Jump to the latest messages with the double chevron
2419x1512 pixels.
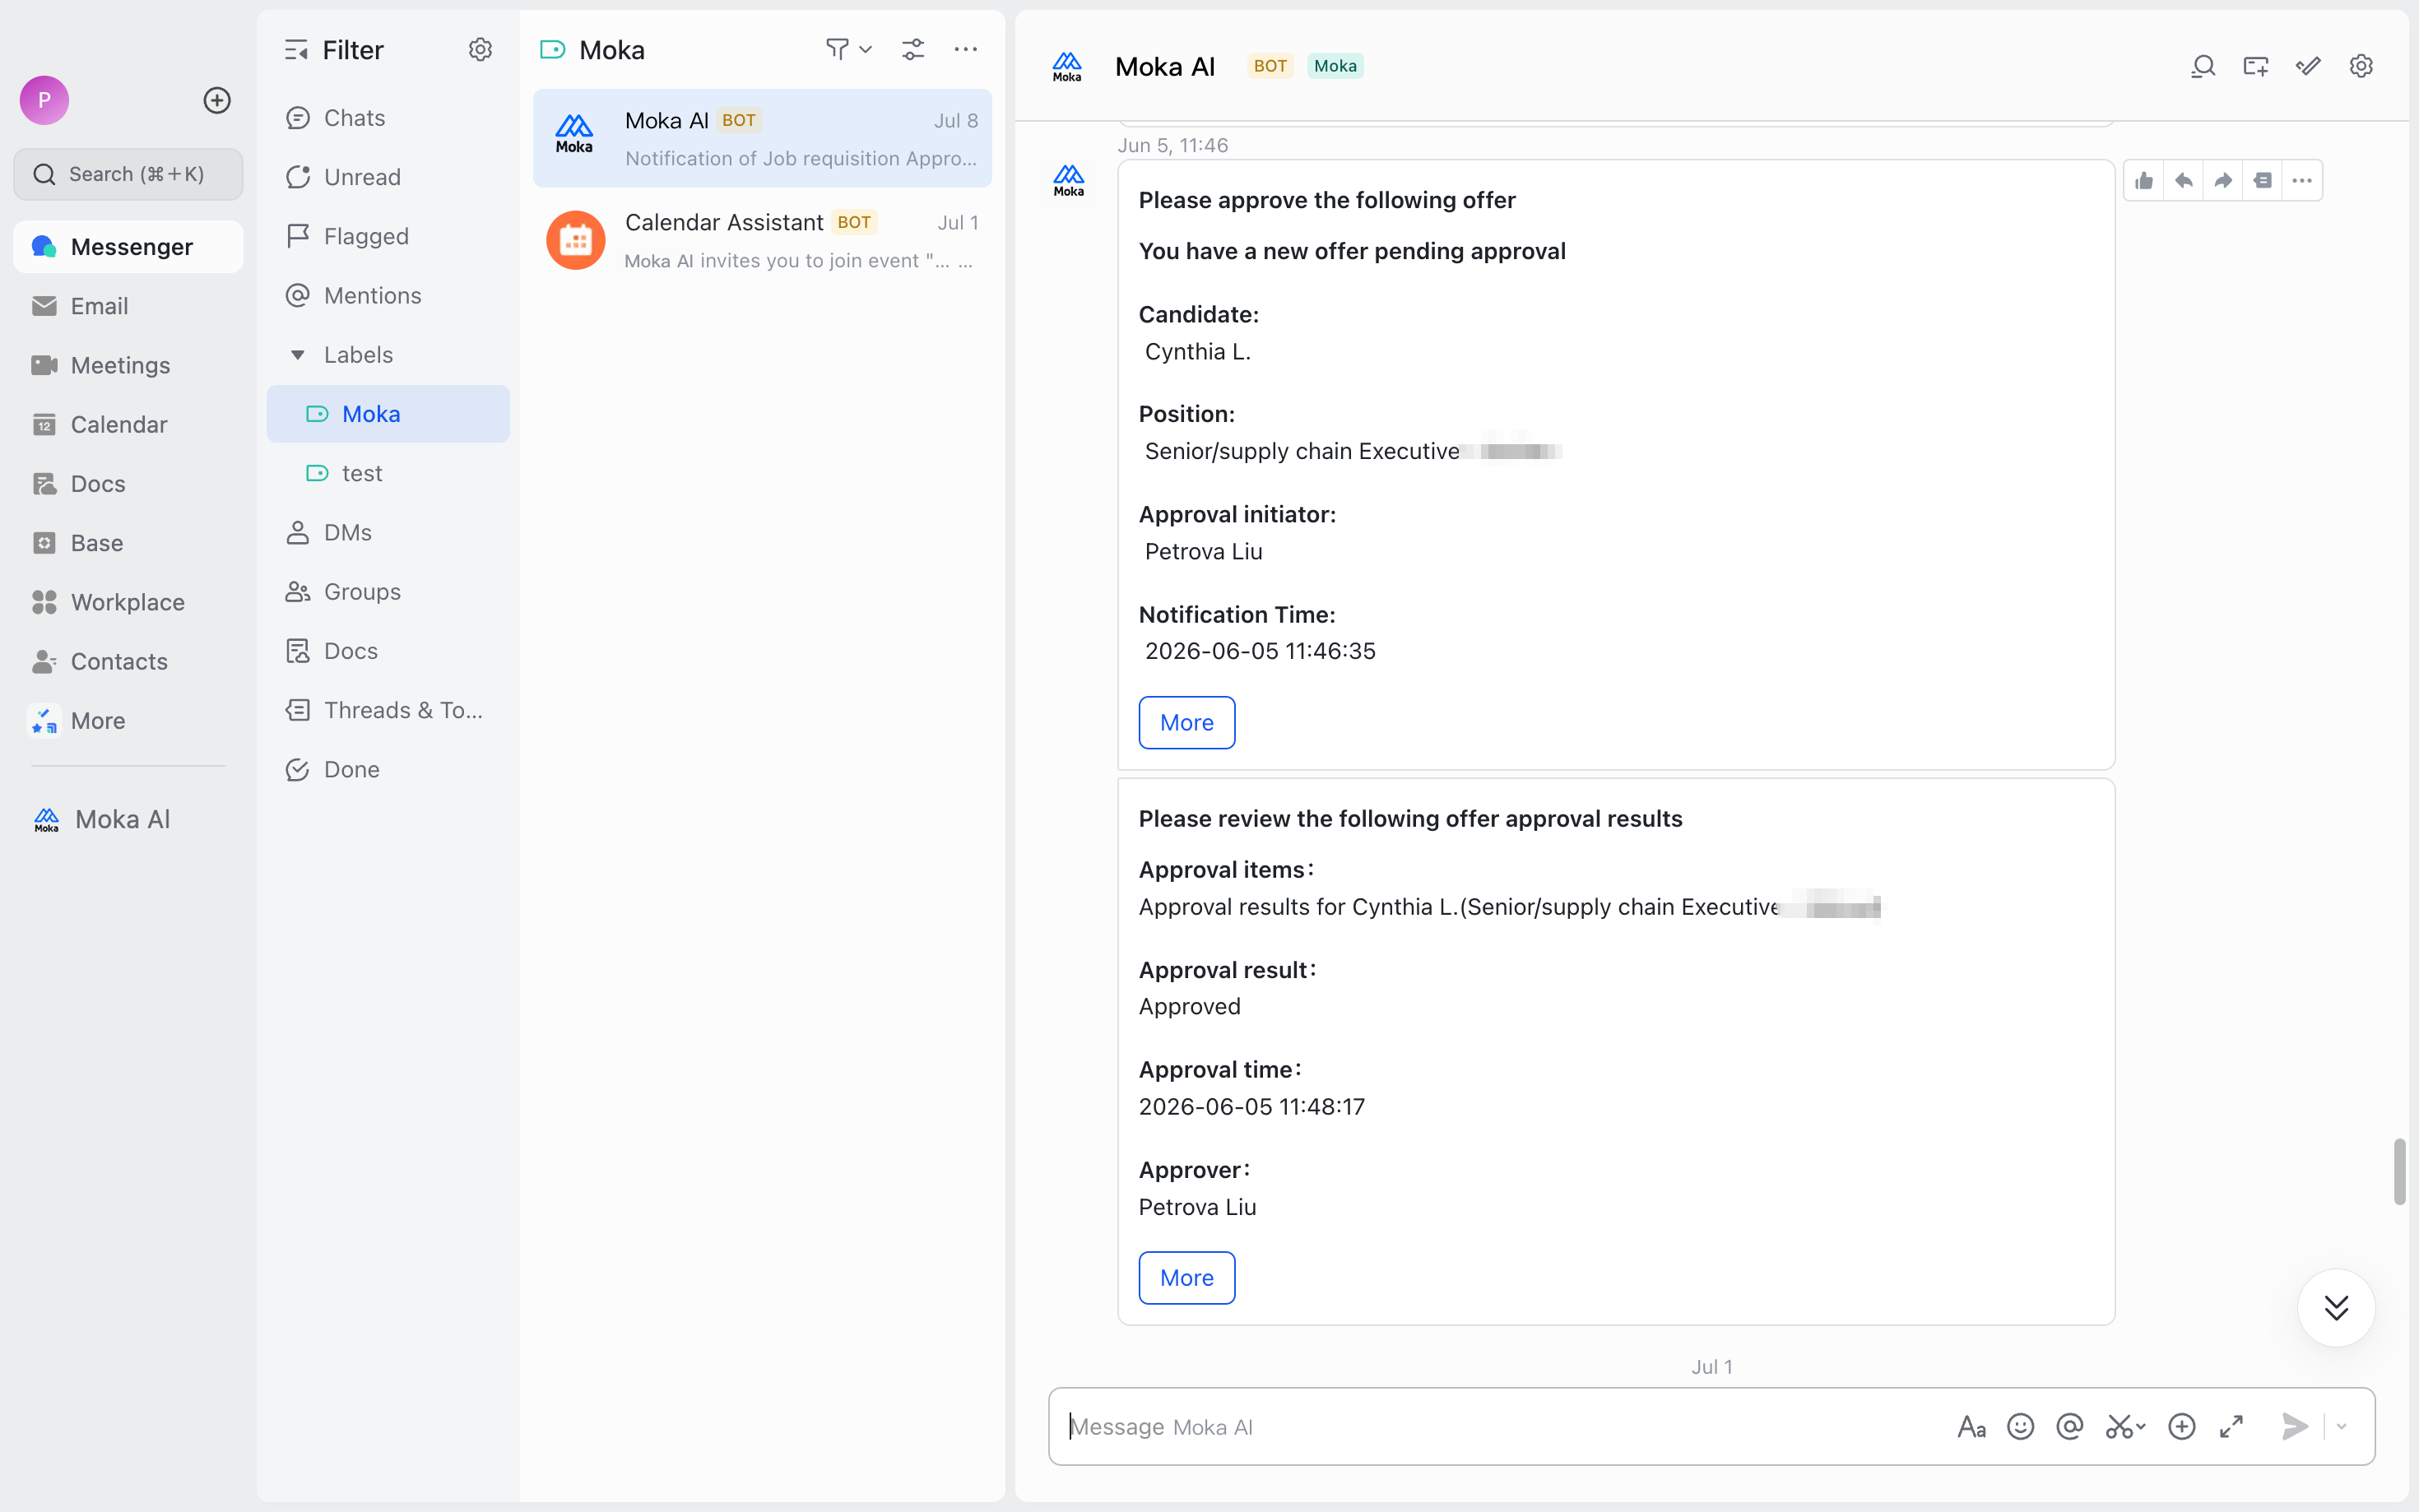2336,1308
